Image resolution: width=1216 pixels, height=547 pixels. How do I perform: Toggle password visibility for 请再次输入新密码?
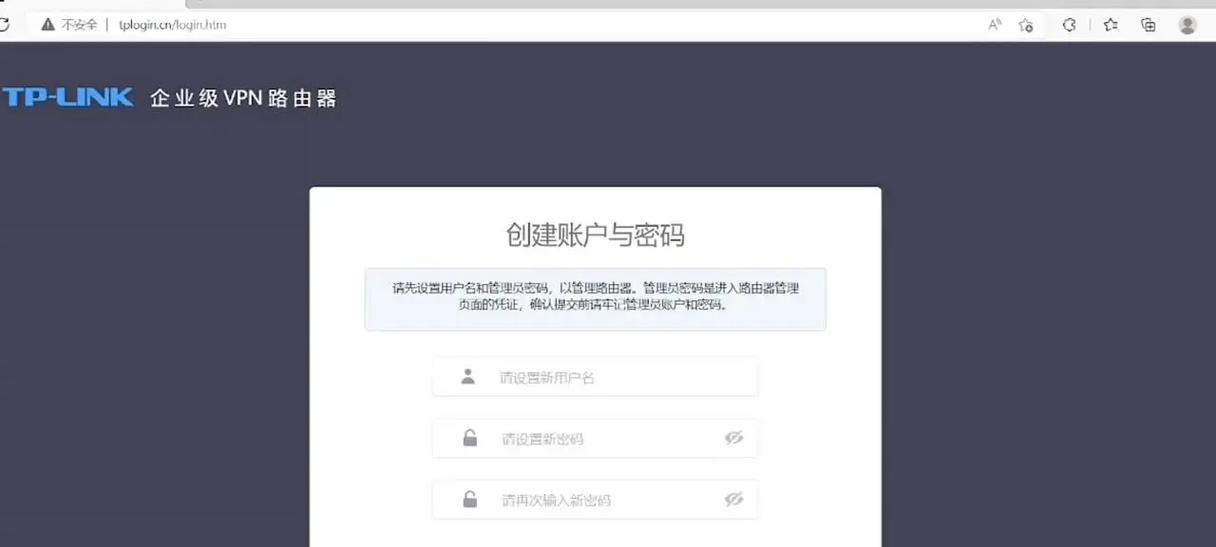[734, 499]
